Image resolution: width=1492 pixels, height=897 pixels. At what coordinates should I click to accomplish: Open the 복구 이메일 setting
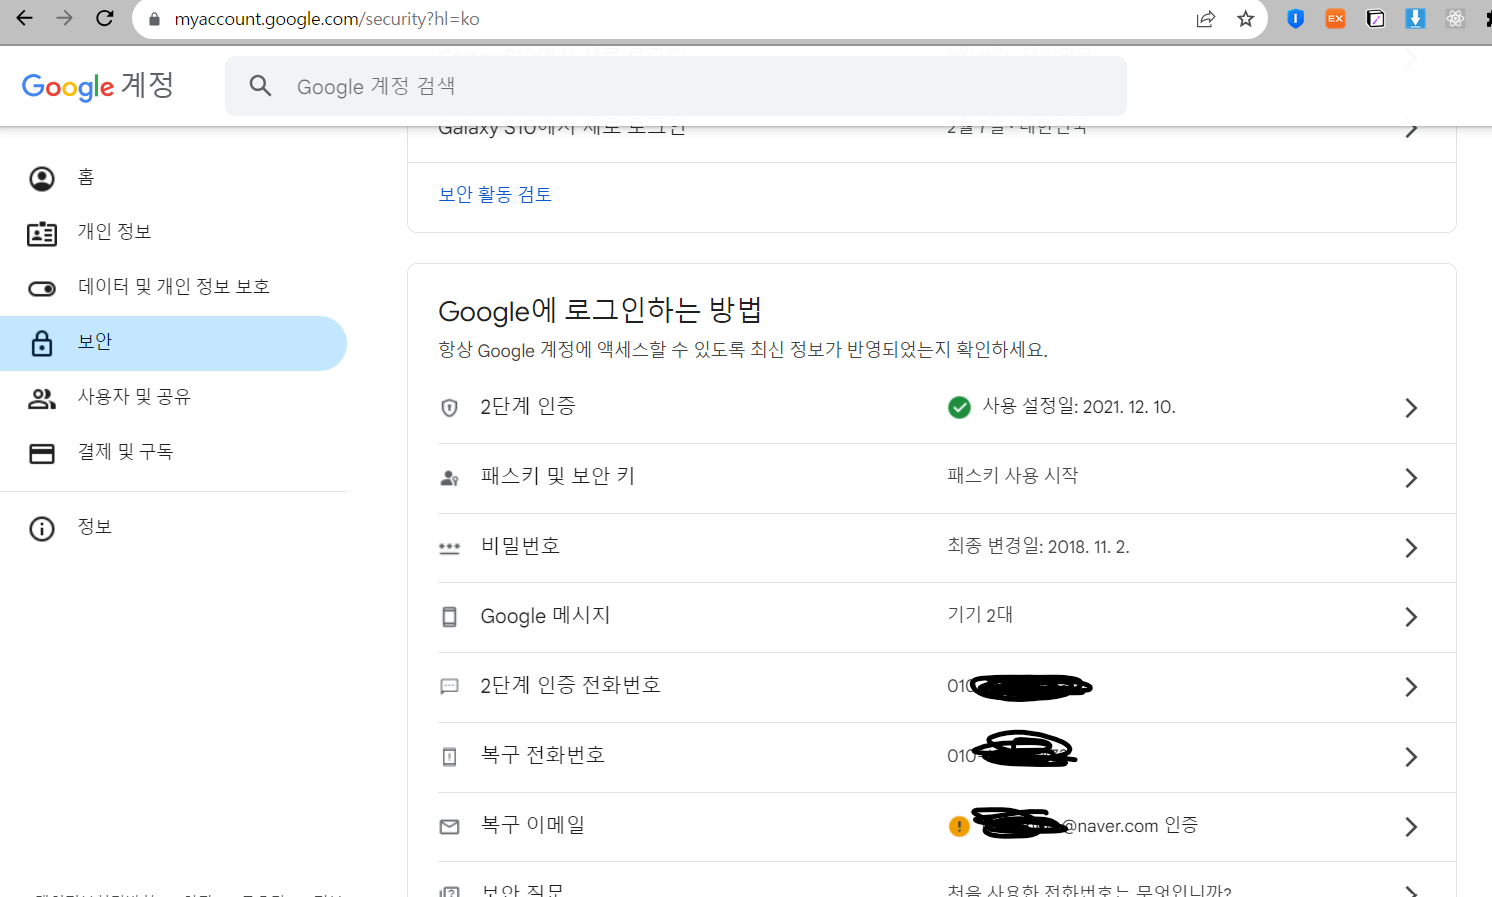click(x=946, y=827)
